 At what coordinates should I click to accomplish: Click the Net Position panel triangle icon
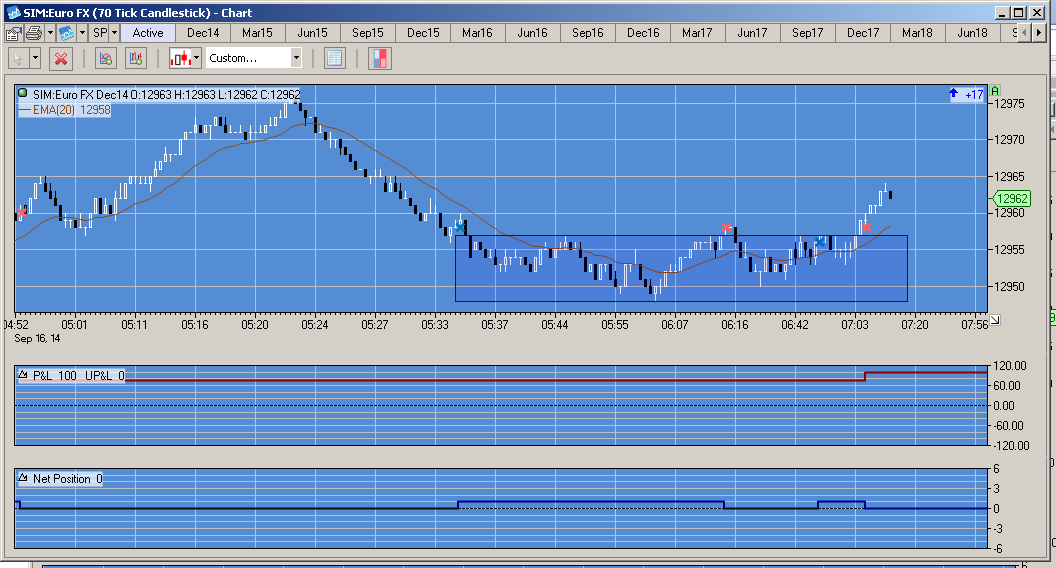23,478
